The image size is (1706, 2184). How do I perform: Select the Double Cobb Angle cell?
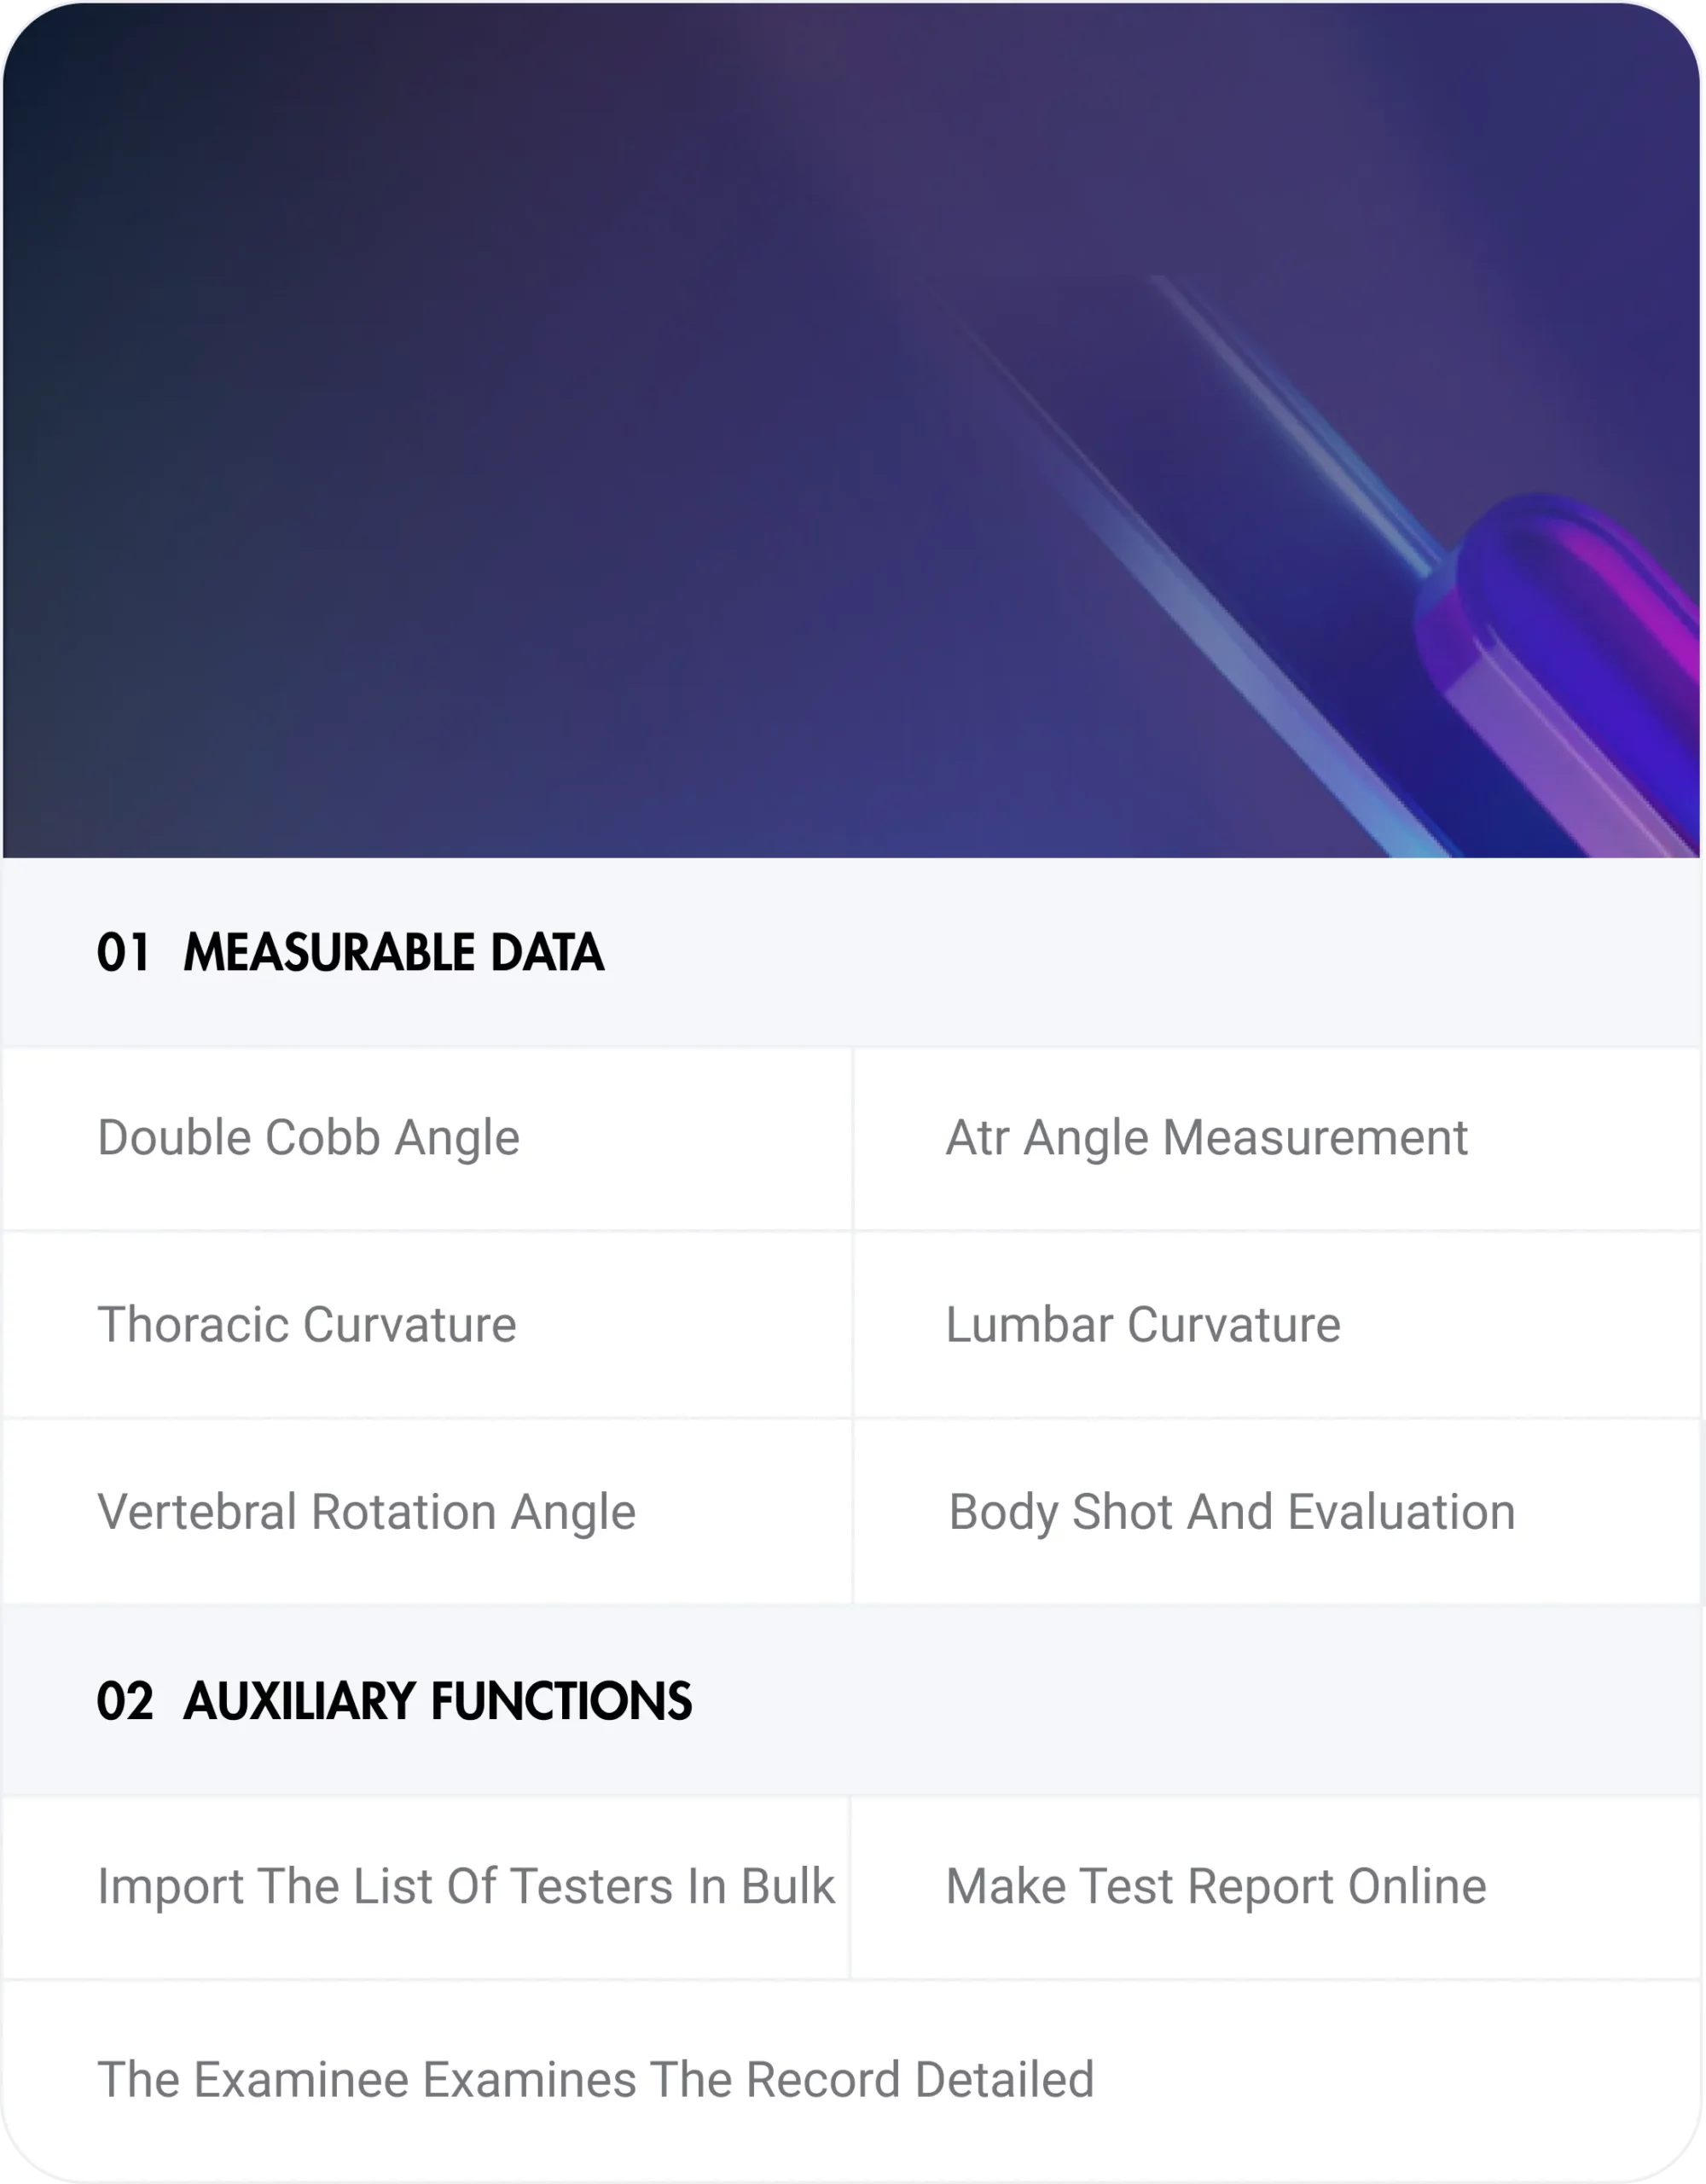pos(308,1138)
